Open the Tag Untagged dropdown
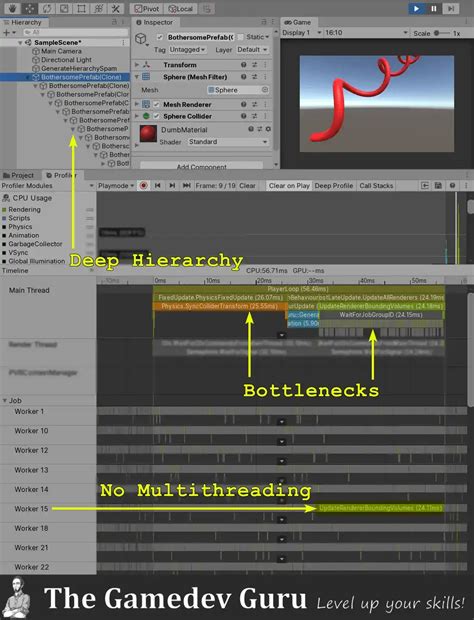This screenshot has height=620, width=474. 187,49
